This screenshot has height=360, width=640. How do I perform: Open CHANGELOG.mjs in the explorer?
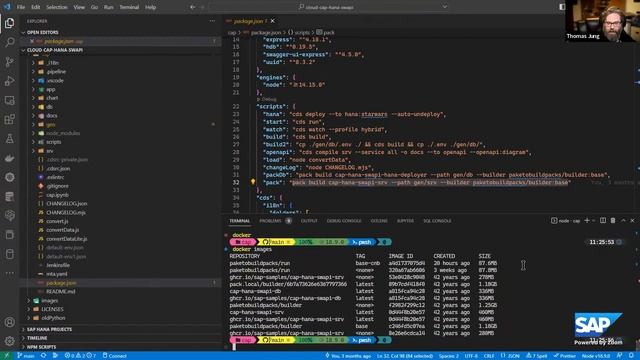coord(66,212)
